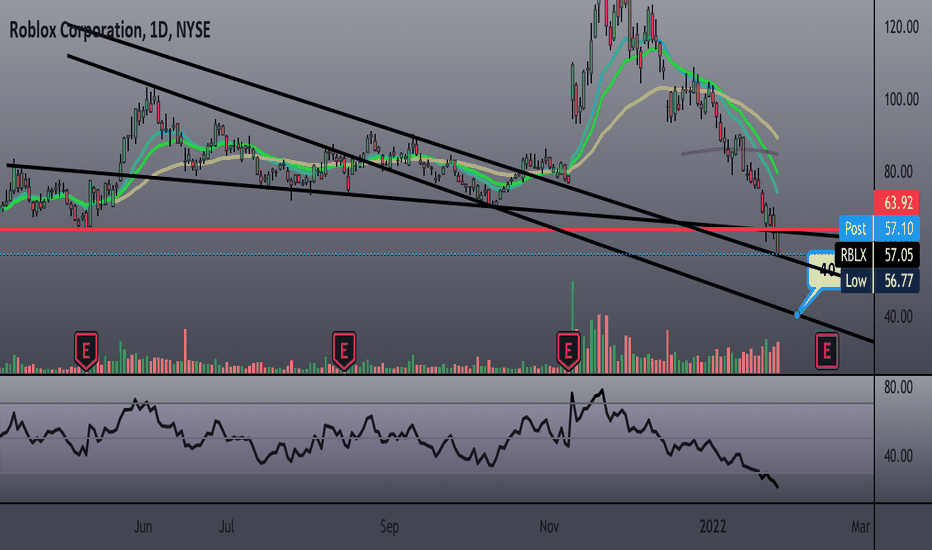The width and height of the screenshot is (932, 550).
Task: Click 80.00 on the main price axis
Action: click(898, 172)
